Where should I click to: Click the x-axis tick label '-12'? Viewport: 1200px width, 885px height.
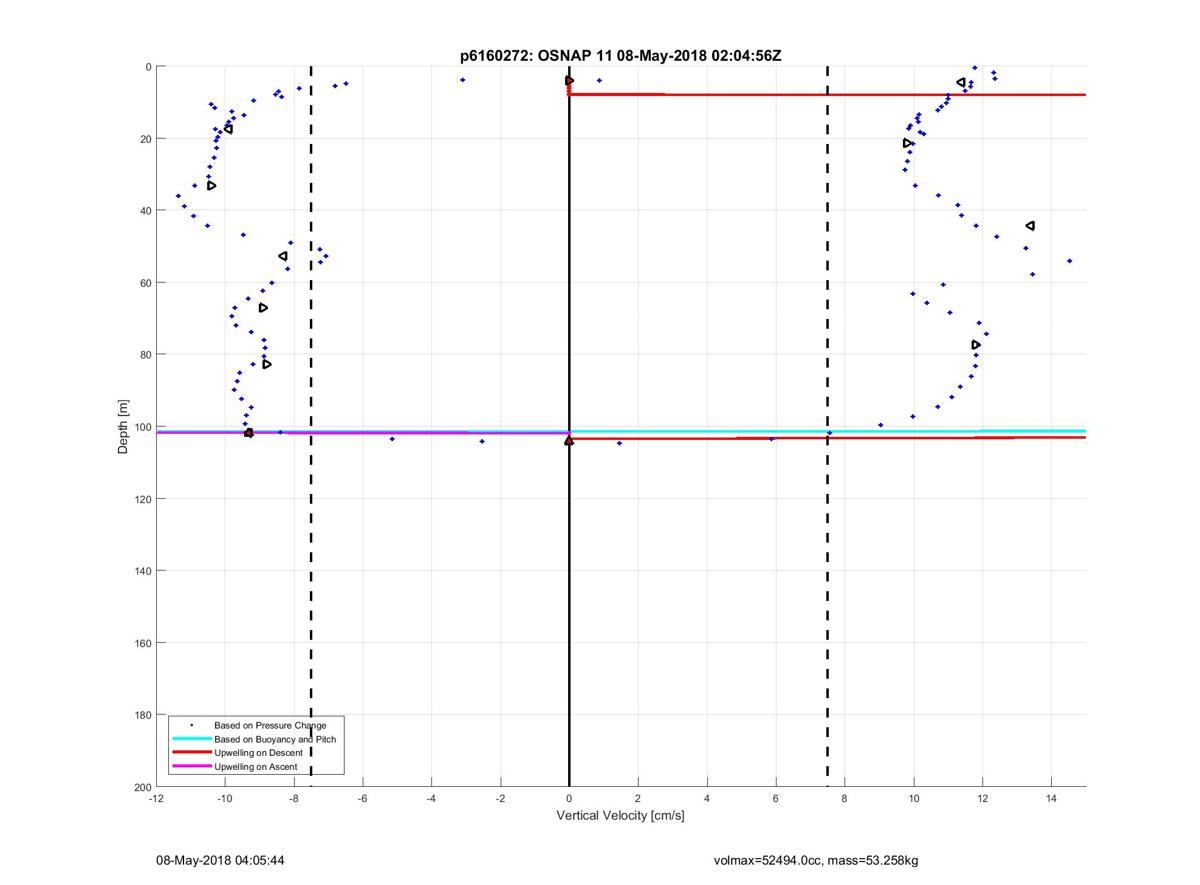156,799
